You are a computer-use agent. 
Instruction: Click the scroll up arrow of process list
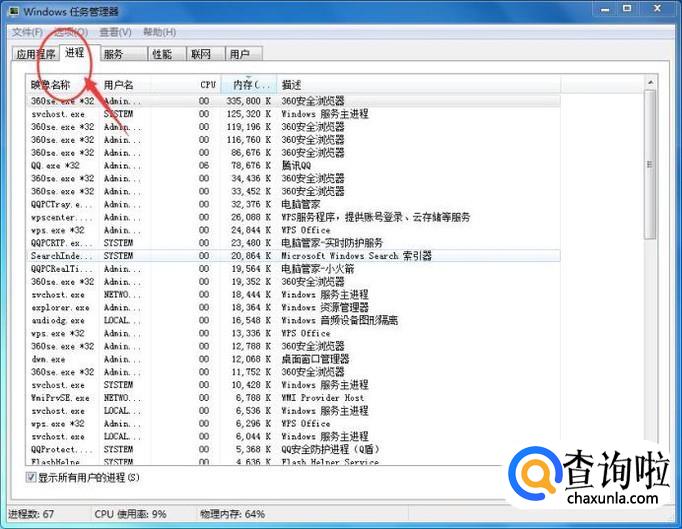[x=650, y=82]
